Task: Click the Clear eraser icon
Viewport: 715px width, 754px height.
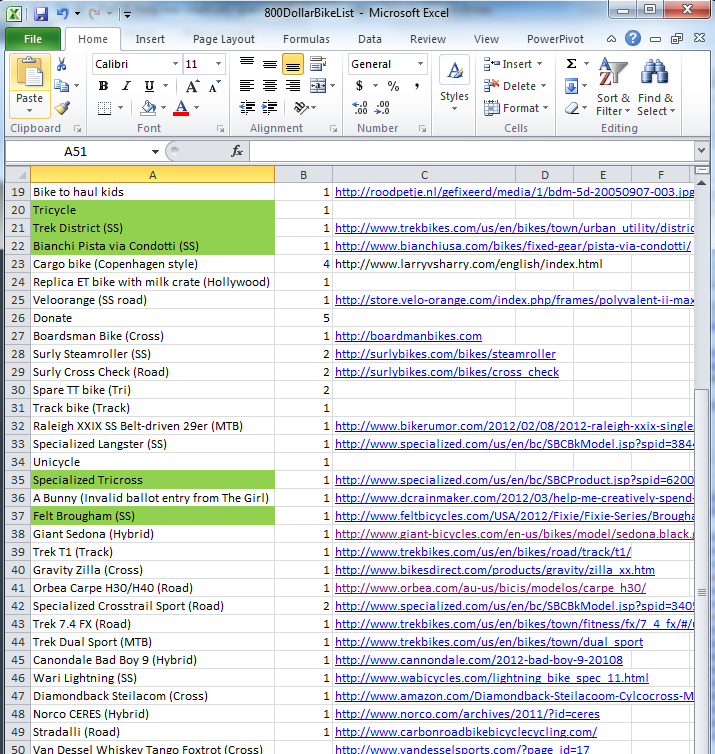Action: coord(572,108)
